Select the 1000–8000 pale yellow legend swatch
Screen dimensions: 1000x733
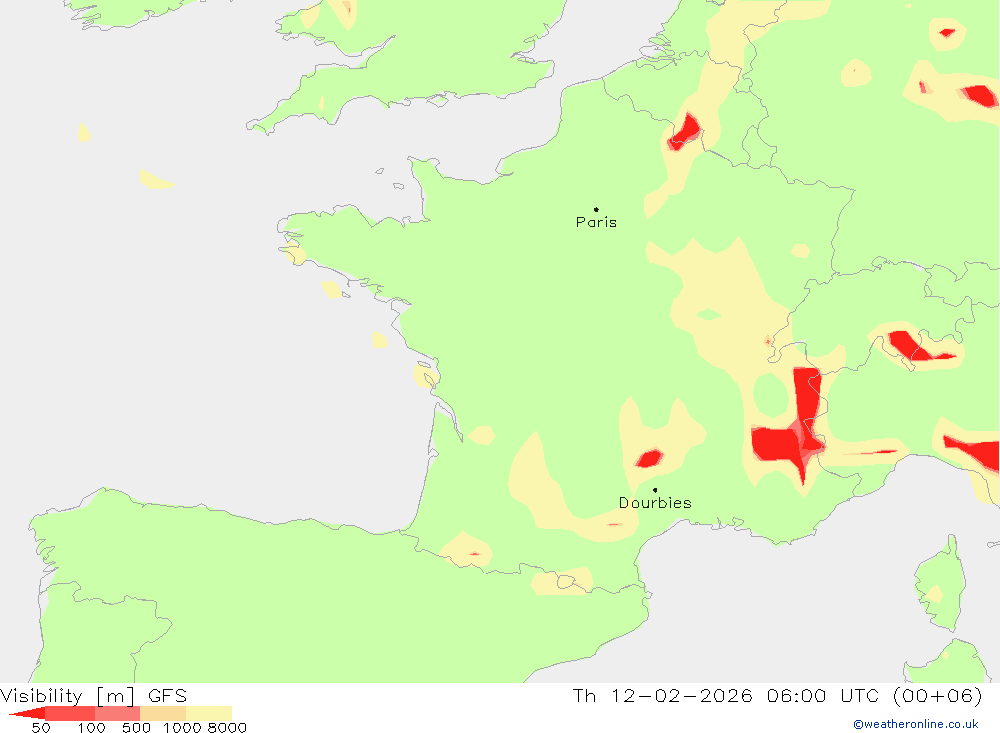pyautogui.click(x=209, y=713)
